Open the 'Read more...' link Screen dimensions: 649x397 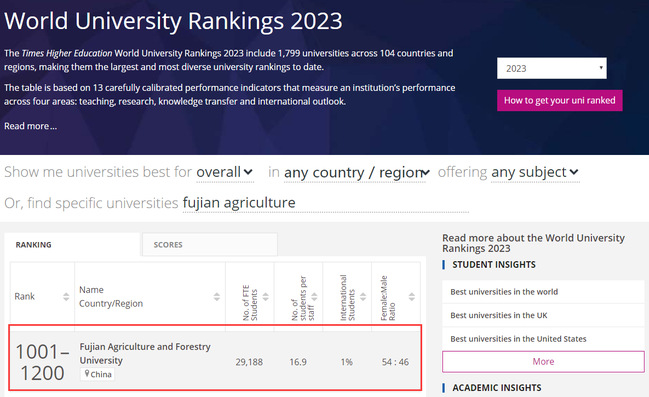pos(31,126)
